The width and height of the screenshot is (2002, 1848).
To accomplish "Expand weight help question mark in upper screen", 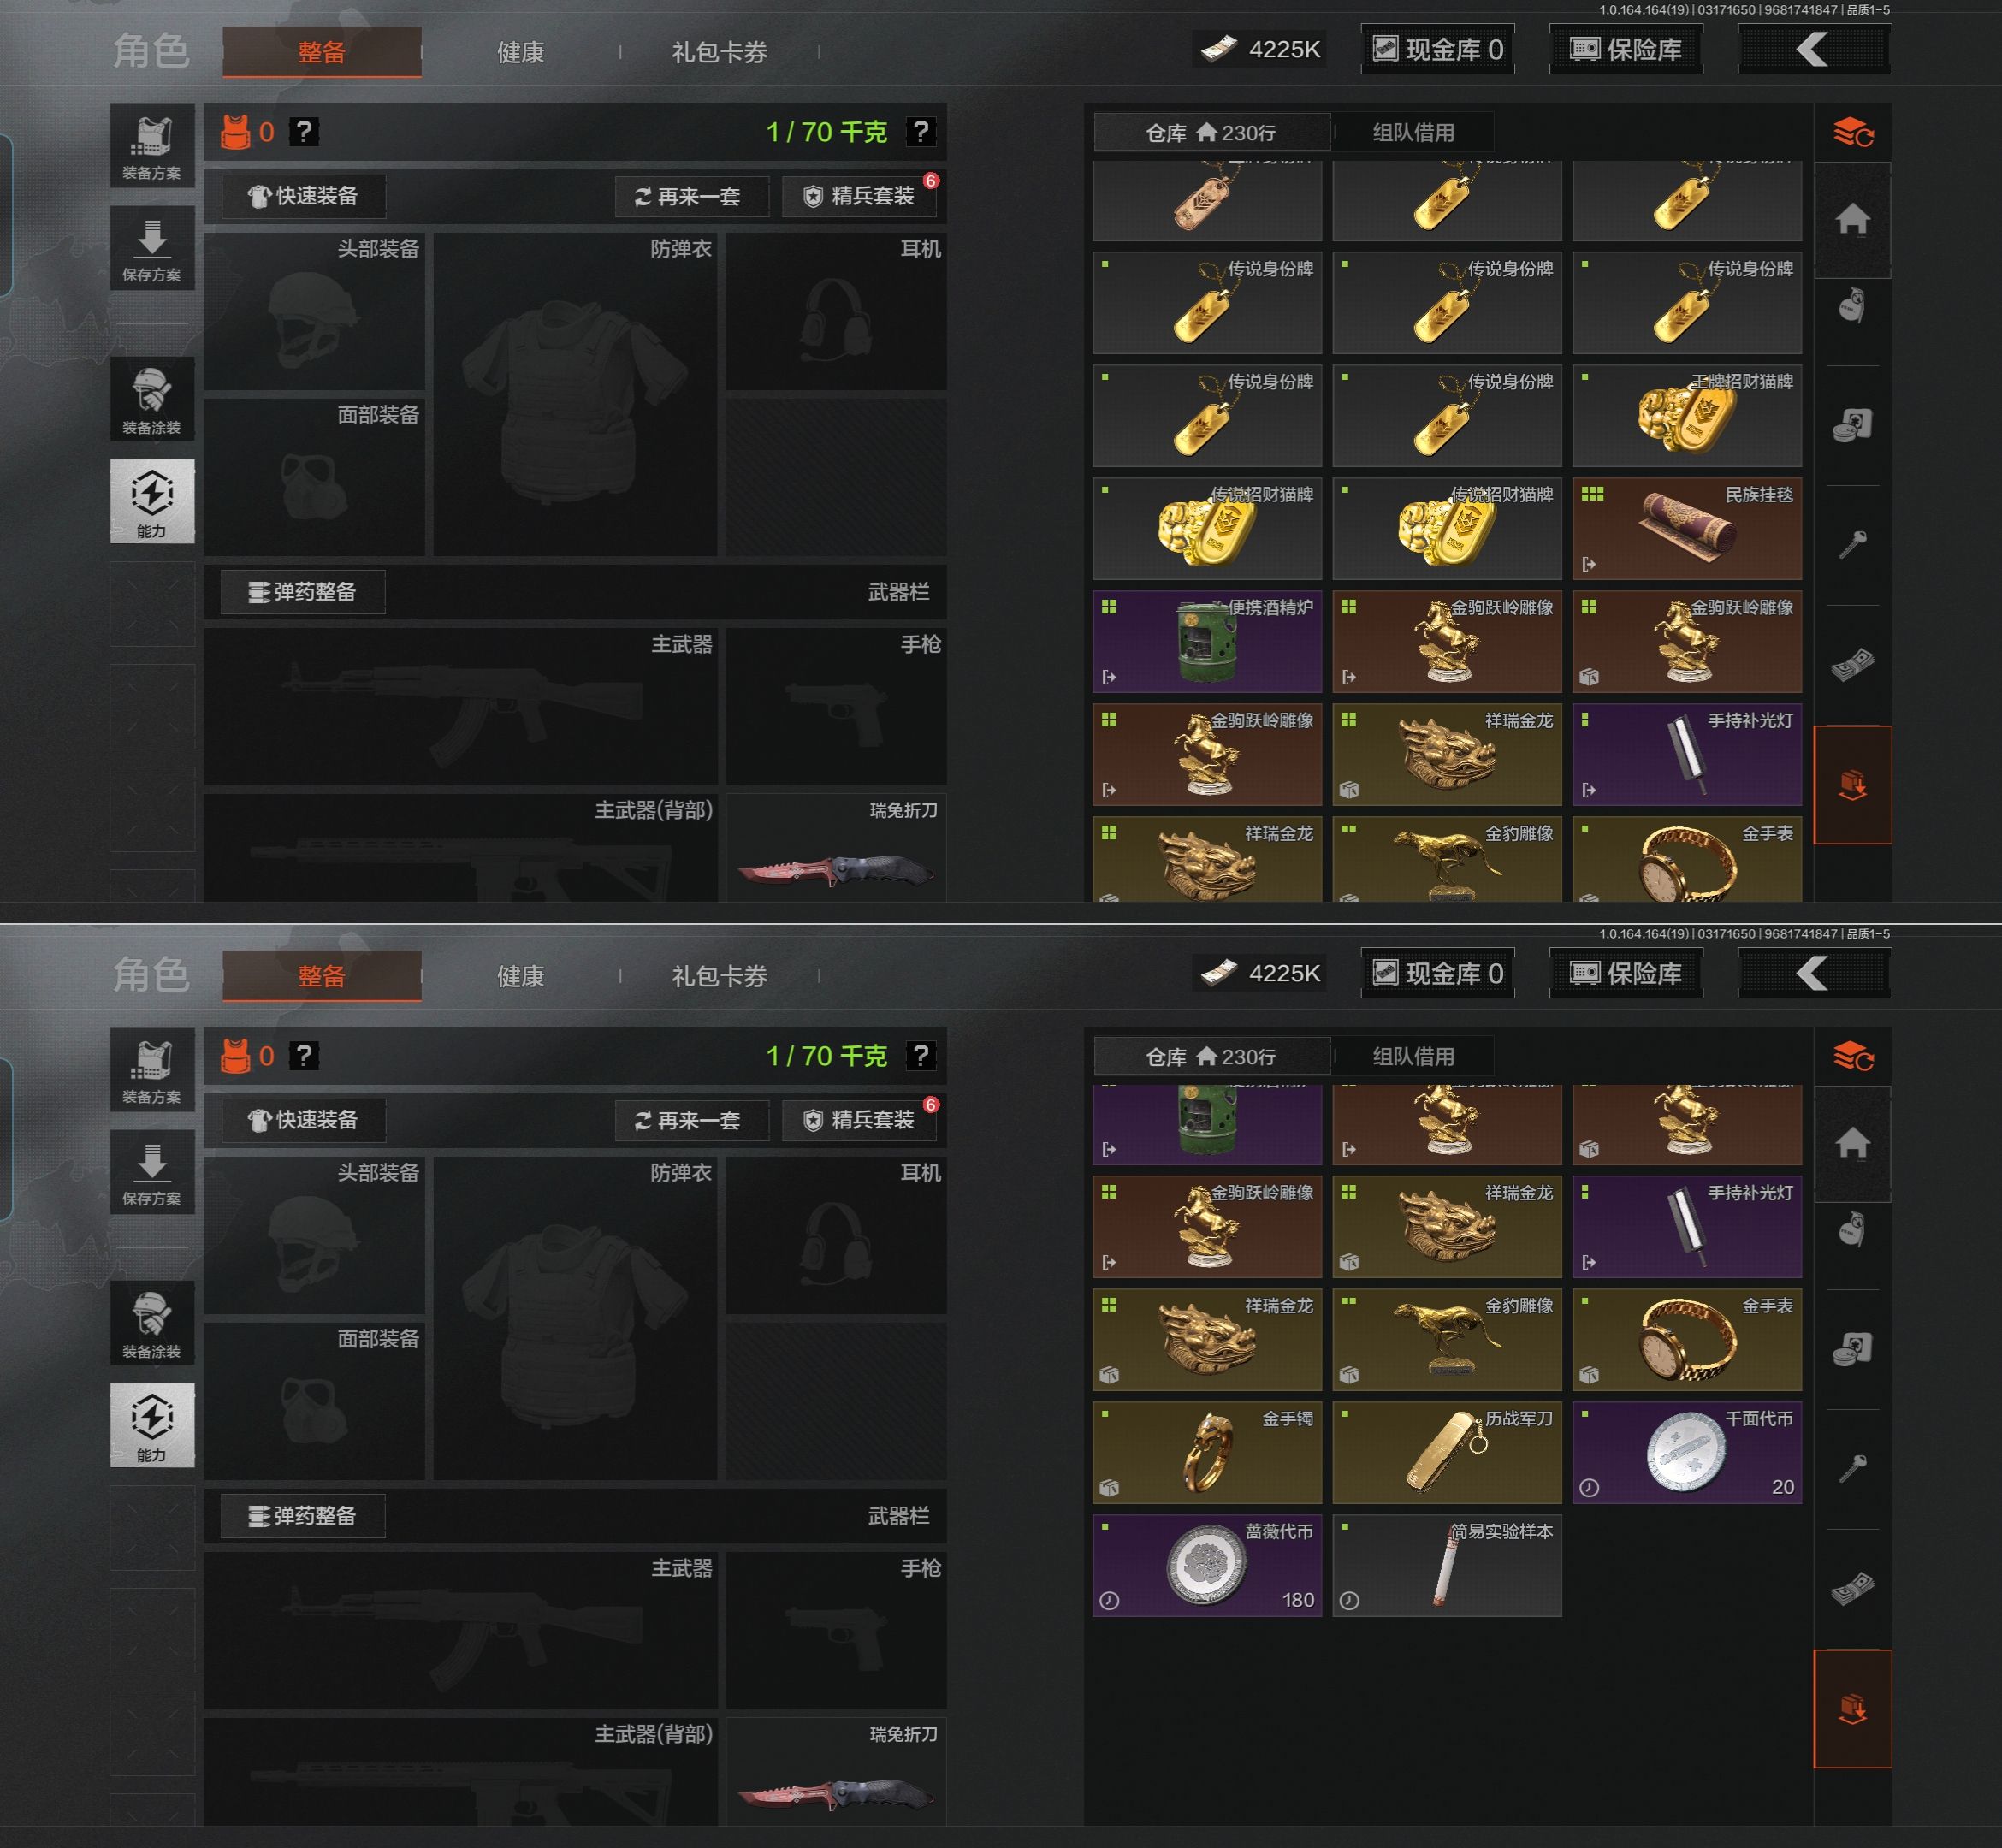I will point(920,132).
